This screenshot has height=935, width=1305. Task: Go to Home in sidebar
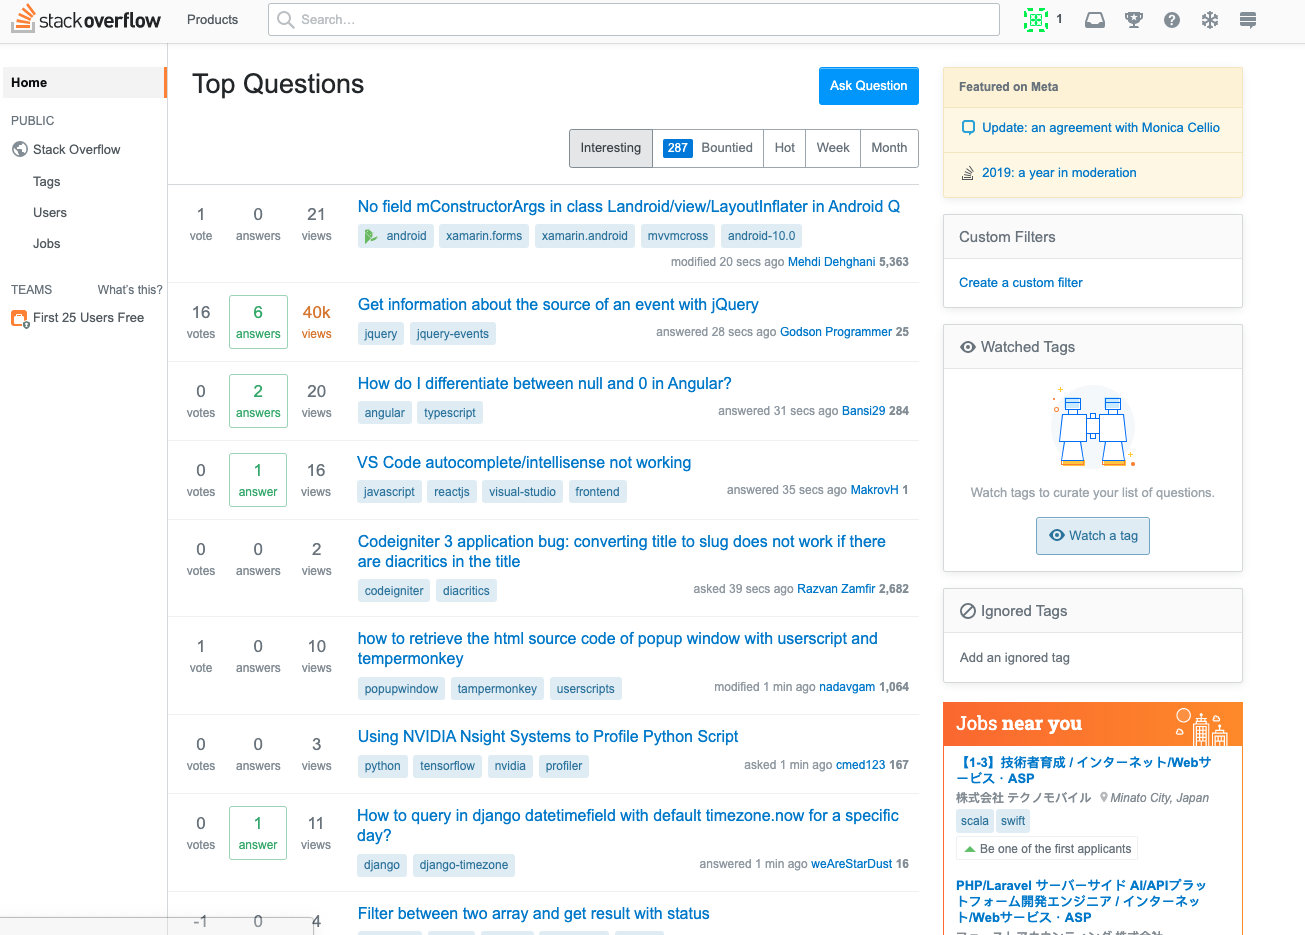[83, 82]
